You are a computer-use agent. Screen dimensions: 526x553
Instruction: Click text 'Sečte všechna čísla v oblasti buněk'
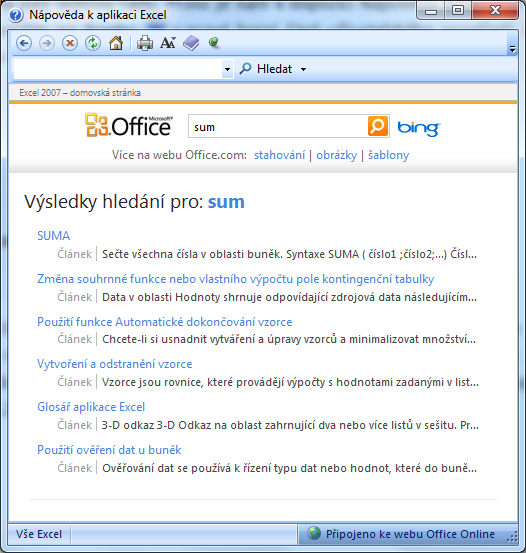click(192, 254)
